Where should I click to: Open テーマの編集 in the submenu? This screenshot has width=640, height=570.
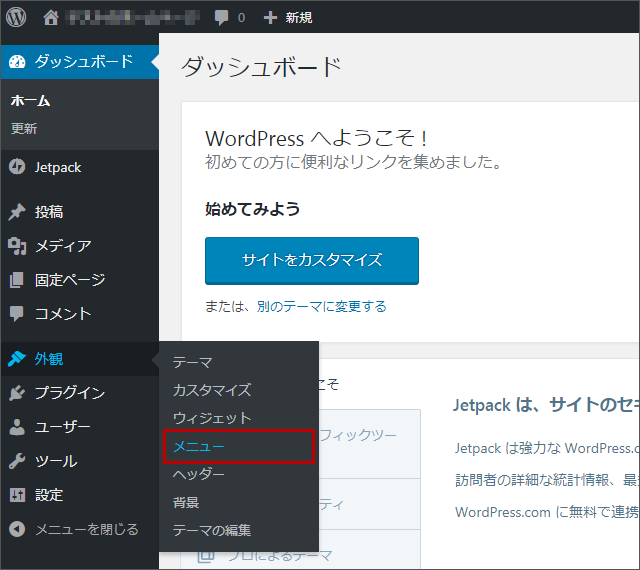coord(212,530)
